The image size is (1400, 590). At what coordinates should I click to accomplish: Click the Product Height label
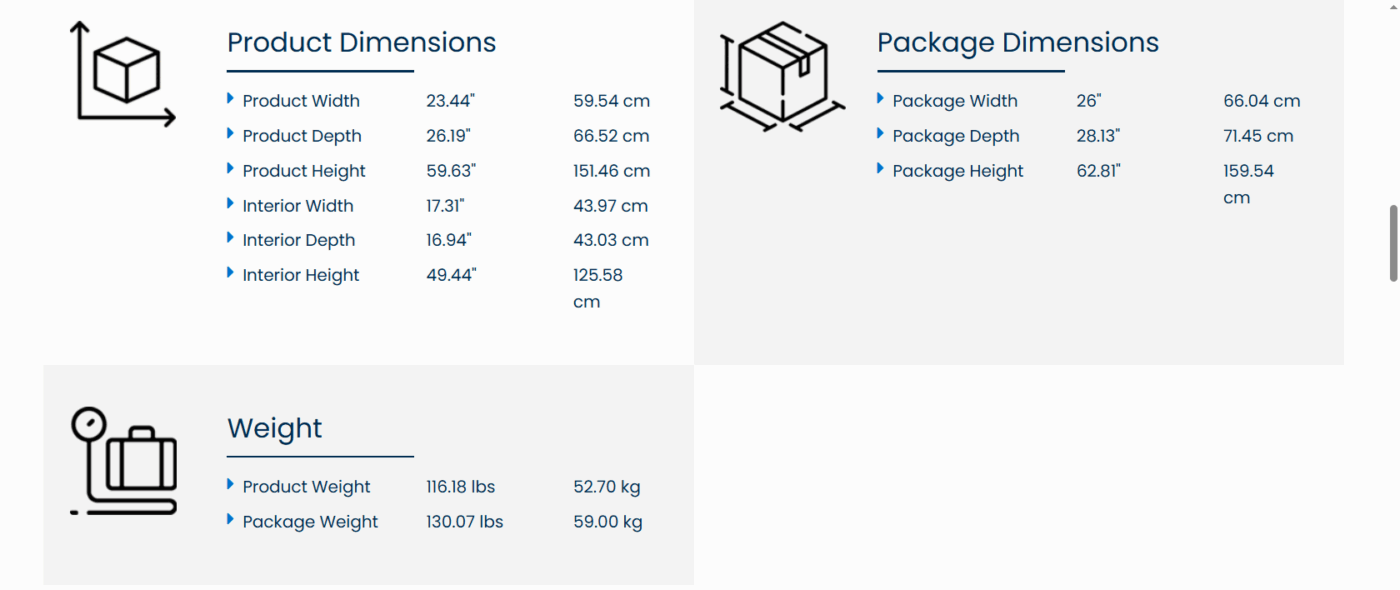pyautogui.click(x=304, y=171)
